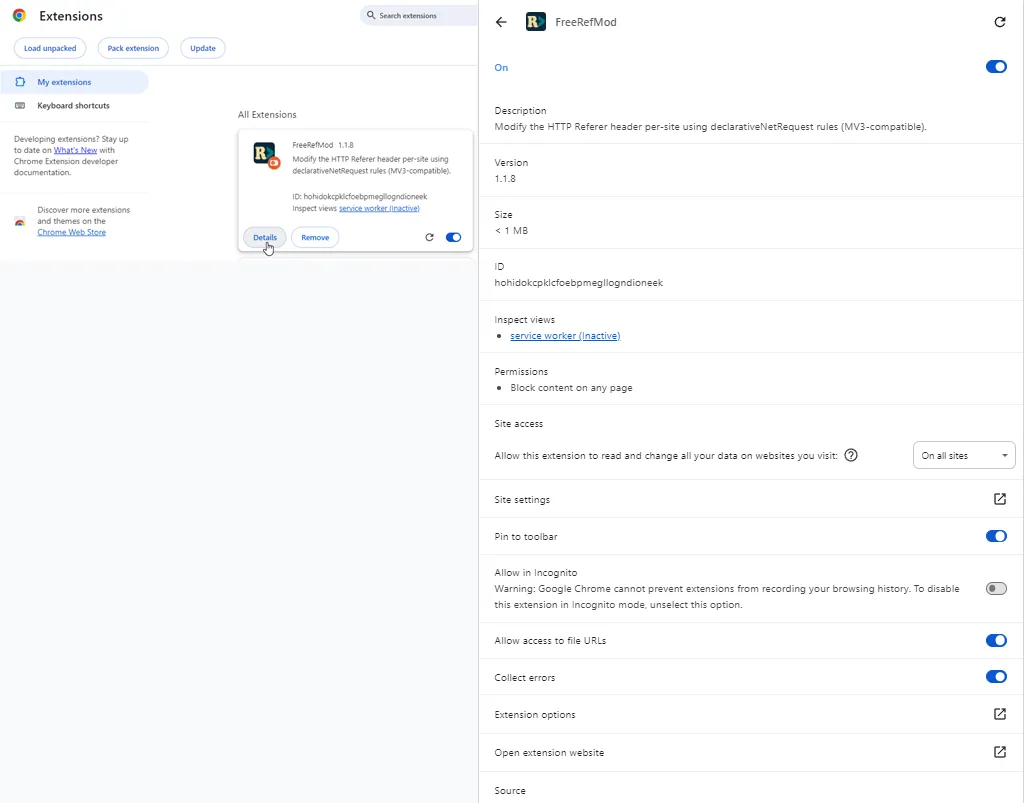The height and width of the screenshot is (803, 1024).
Task: Open the Chrome Web Store link
Action: click(71, 232)
